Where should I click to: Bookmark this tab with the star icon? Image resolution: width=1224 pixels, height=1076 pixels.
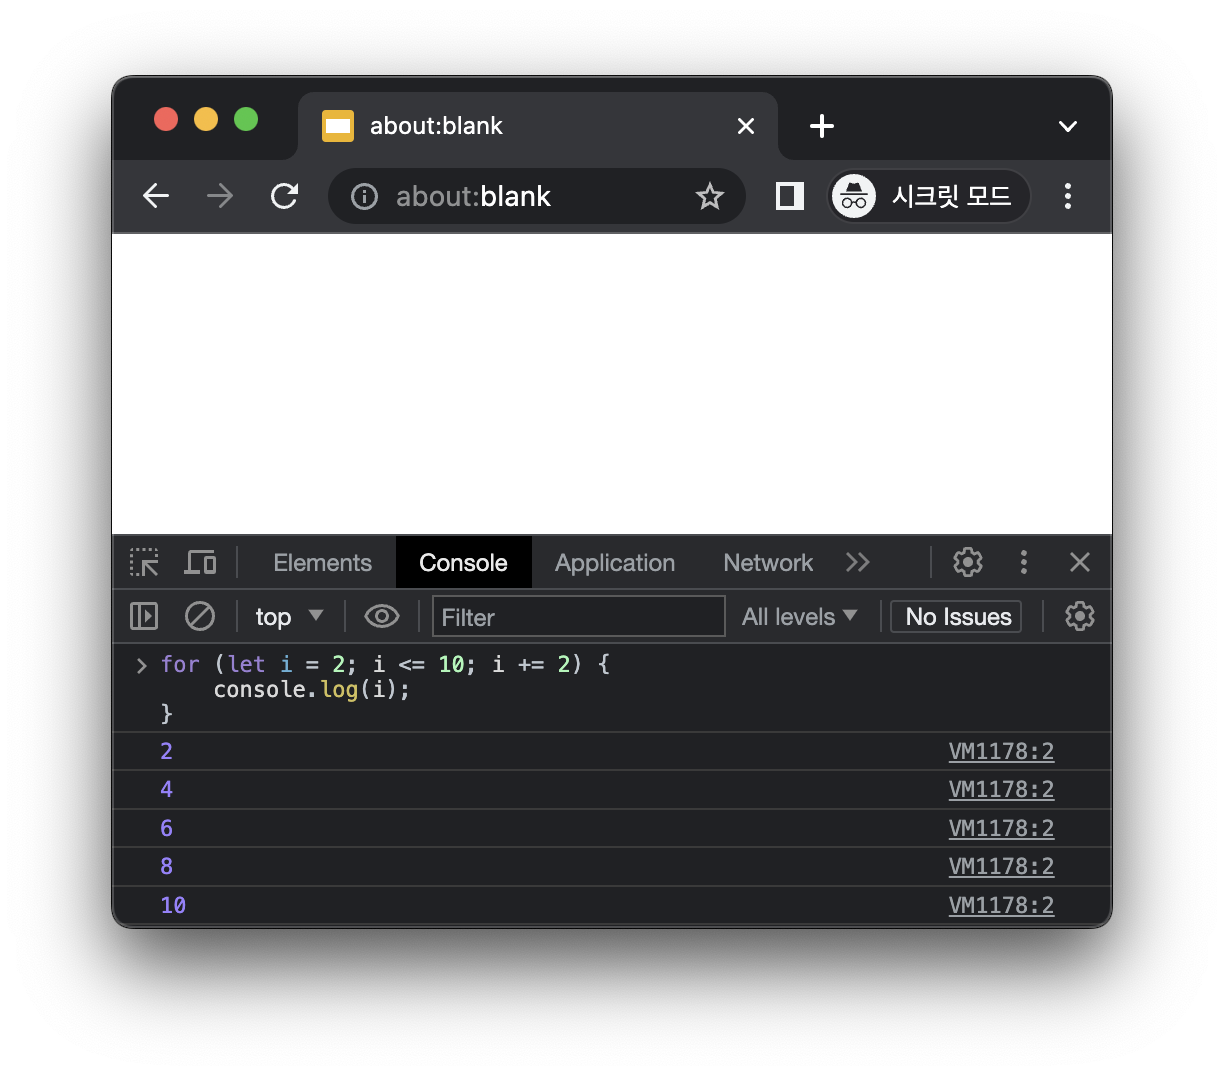coord(710,196)
